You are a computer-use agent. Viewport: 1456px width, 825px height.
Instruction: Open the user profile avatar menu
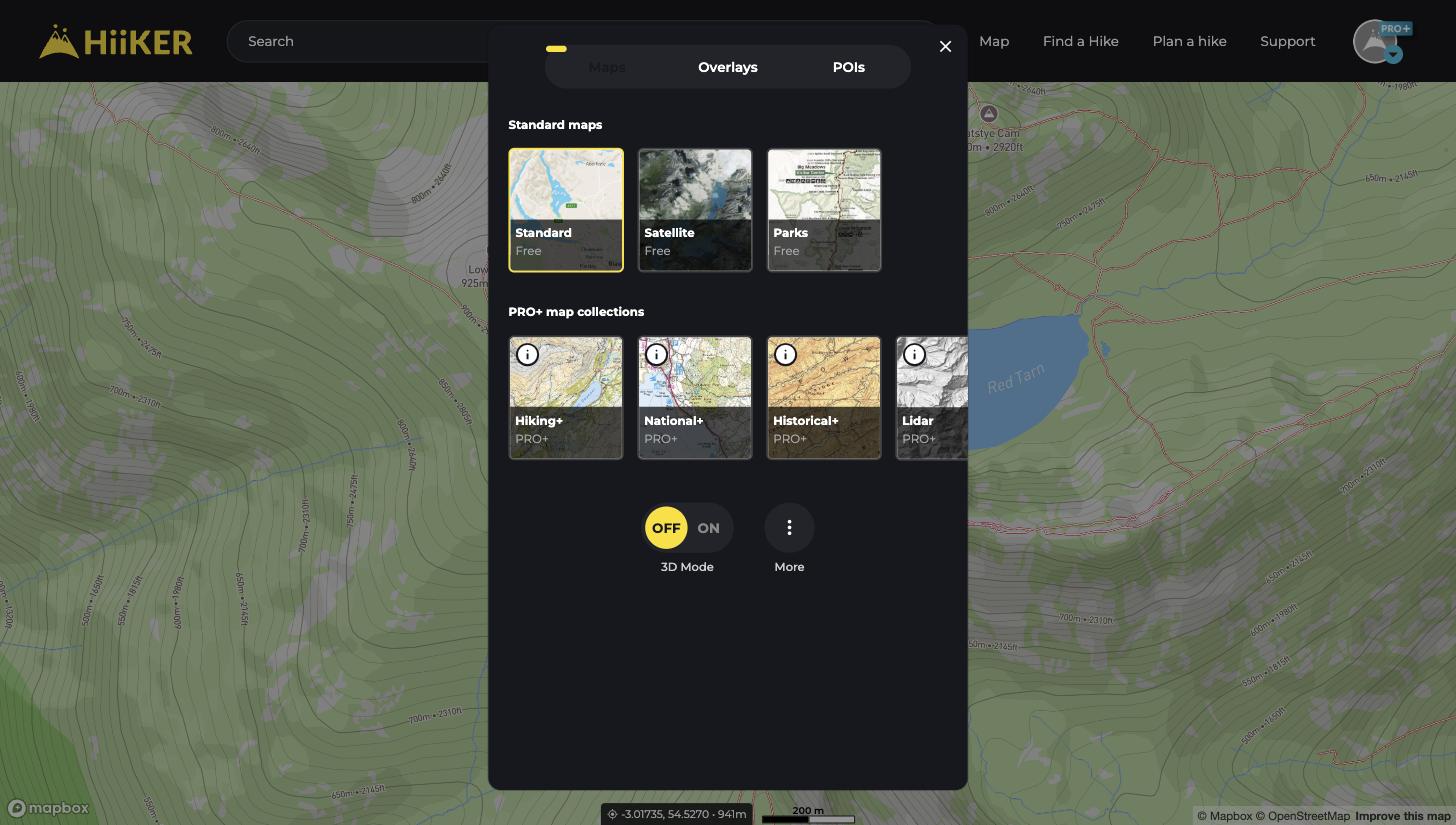tap(1377, 42)
